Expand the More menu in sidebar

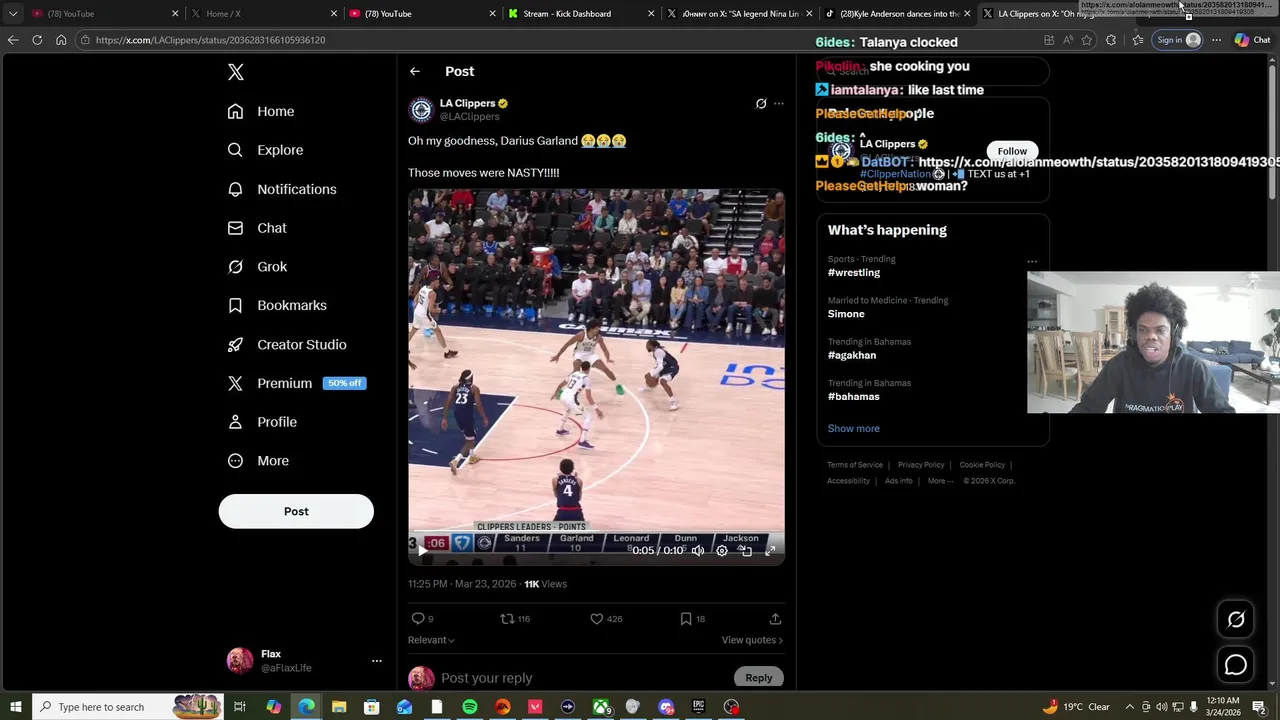click(x=258, y=461)
